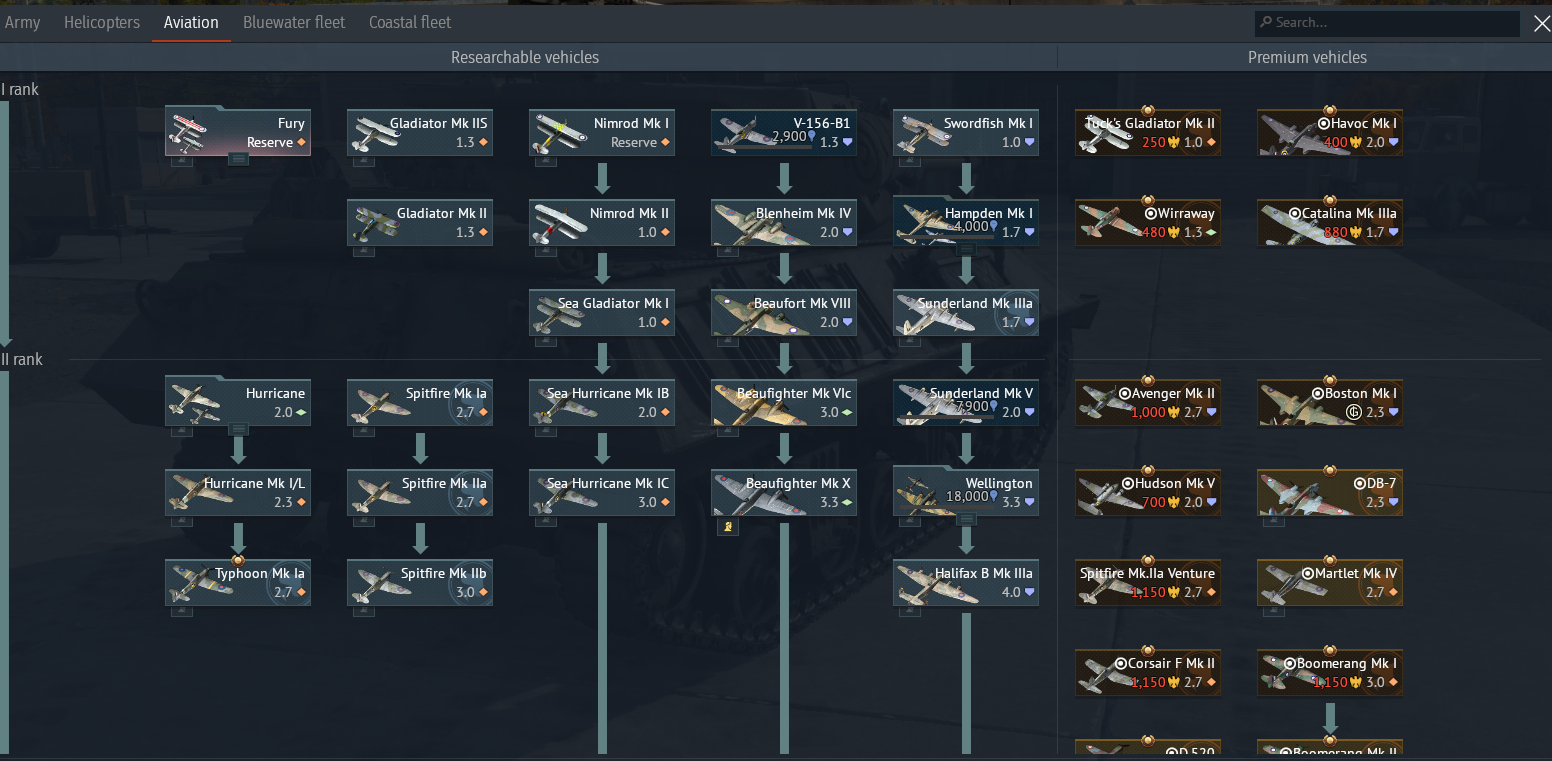Select the Typhoon Mk Ia fighter card
The height and width of the screenshot is (761, 1552).
click(238, 583)
